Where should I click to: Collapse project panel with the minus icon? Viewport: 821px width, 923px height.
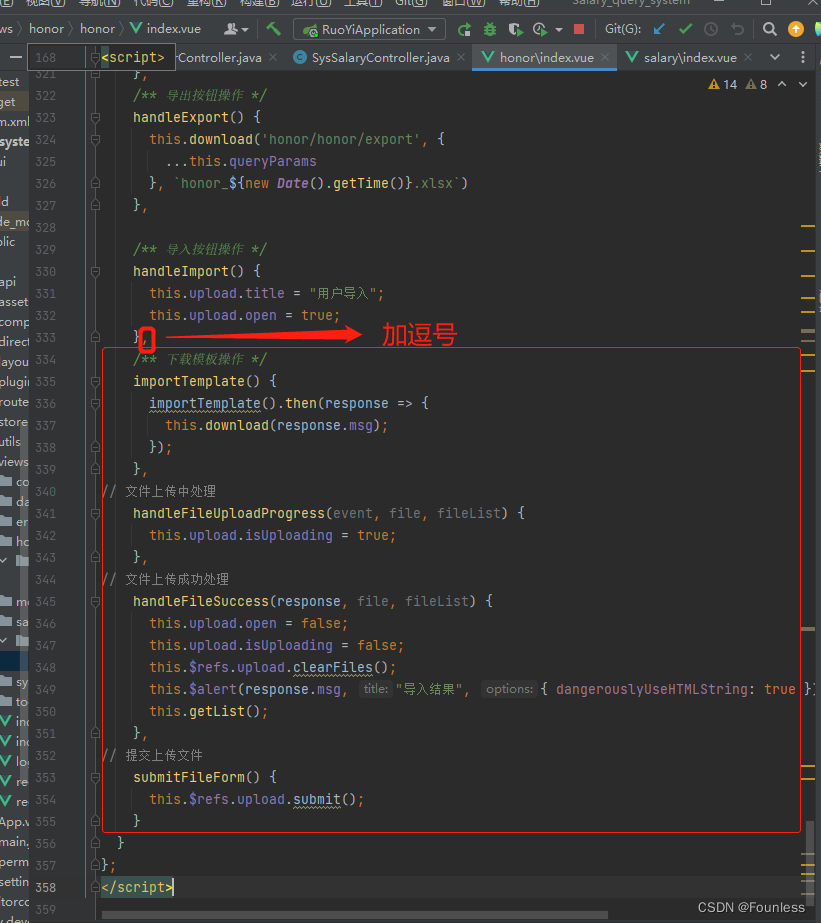click(16, 57)
